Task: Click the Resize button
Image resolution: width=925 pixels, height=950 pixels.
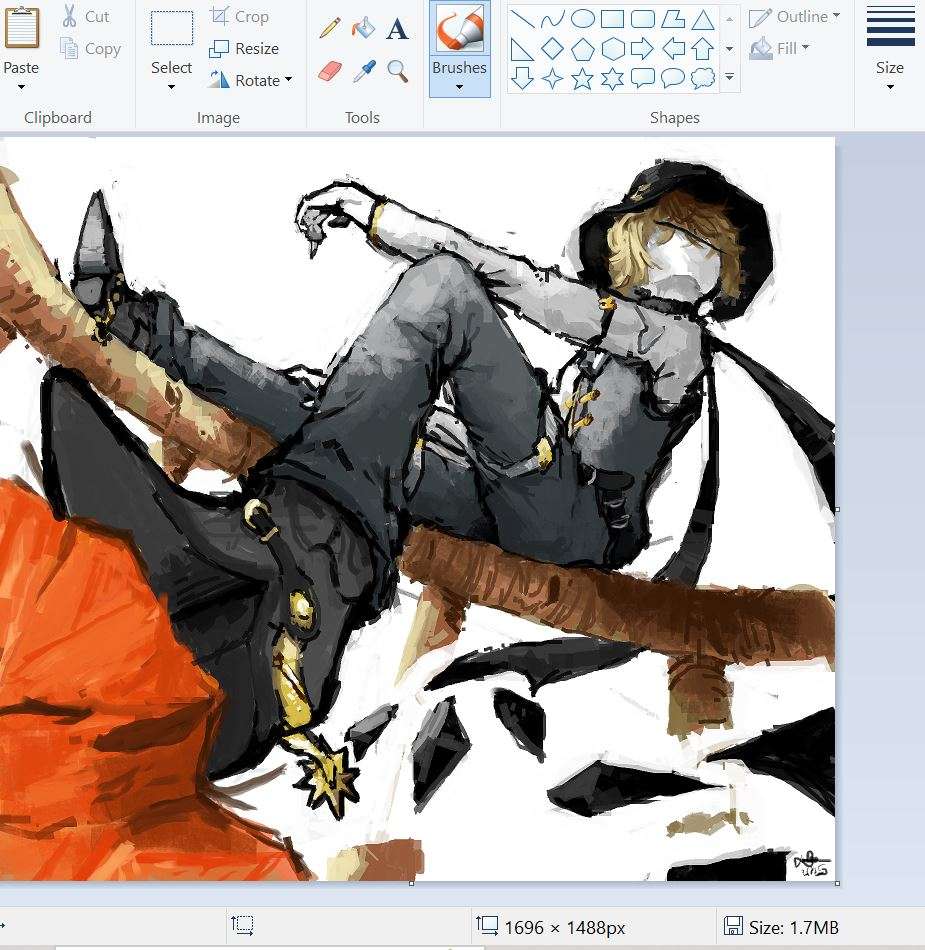Action: tap(244, 48)
